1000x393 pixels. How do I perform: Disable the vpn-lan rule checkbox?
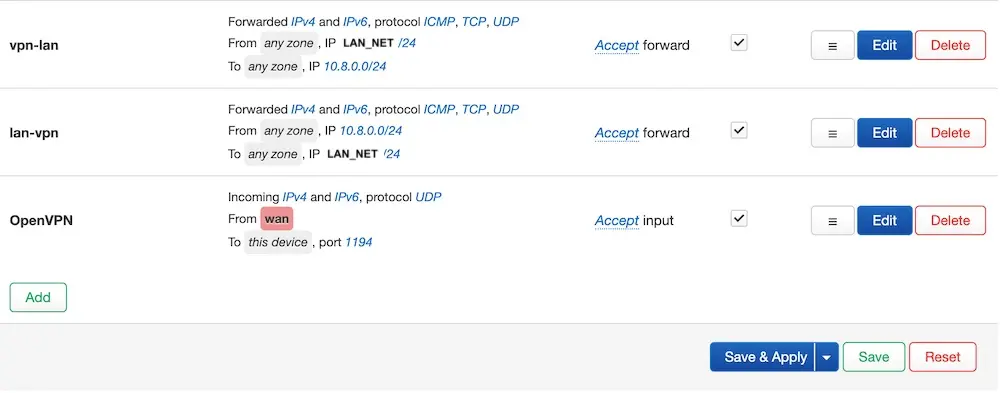click(739, 43)
